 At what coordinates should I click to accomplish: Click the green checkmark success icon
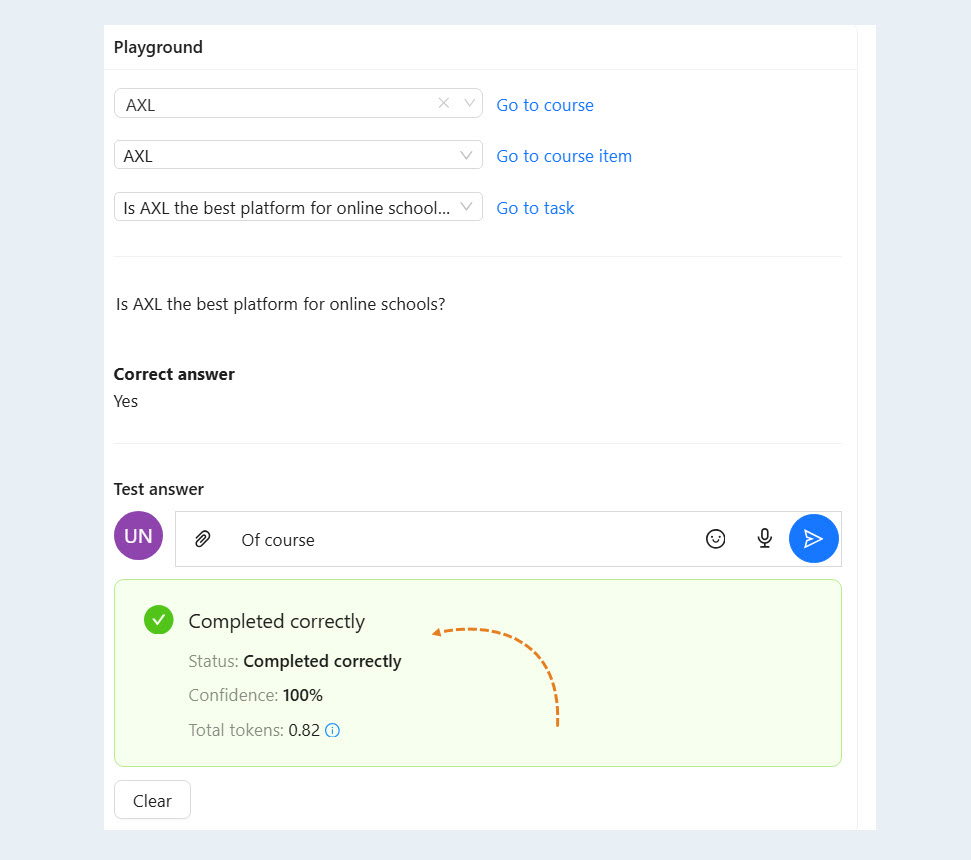tap(159, 620)
